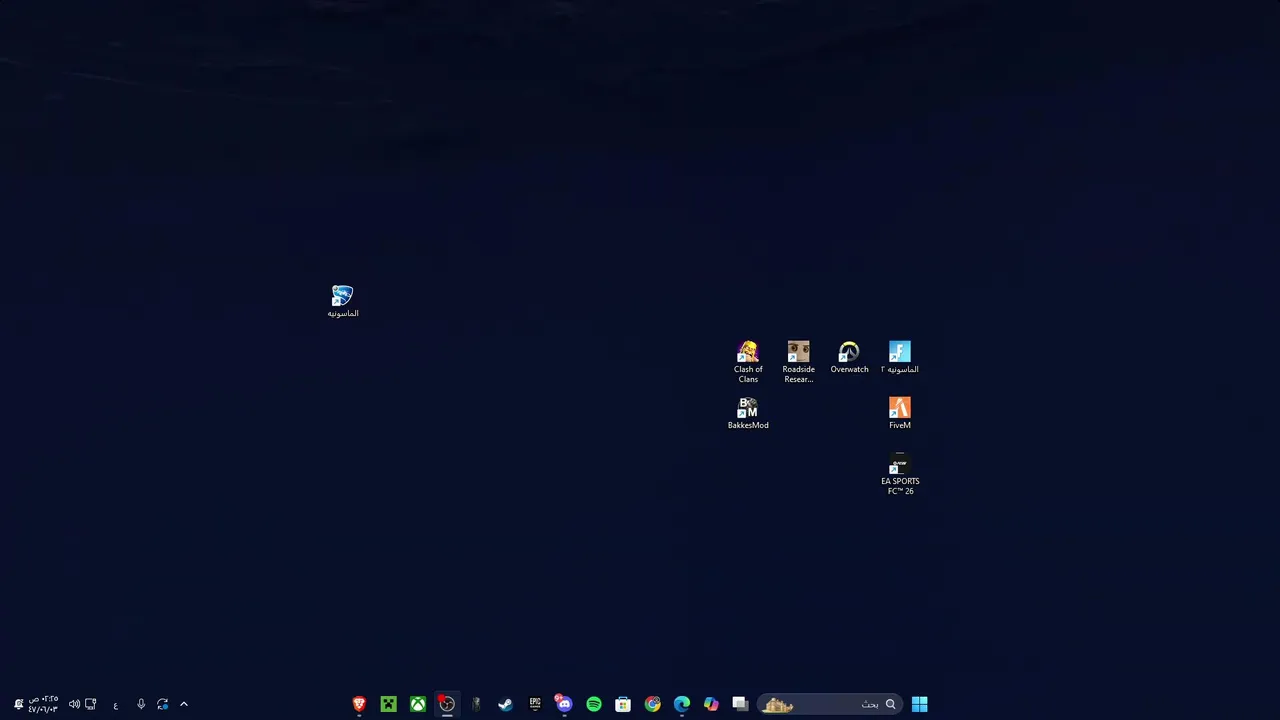Select the Roadside Research desktop shortcut

click(798, 362)
